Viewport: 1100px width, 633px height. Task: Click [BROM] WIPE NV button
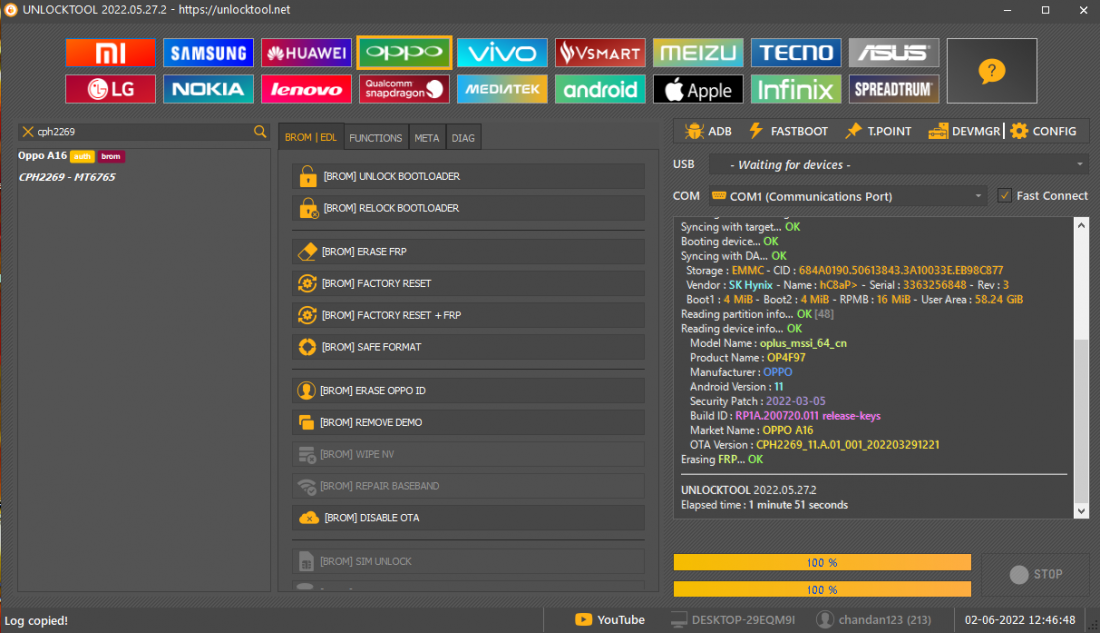[468, 454]
